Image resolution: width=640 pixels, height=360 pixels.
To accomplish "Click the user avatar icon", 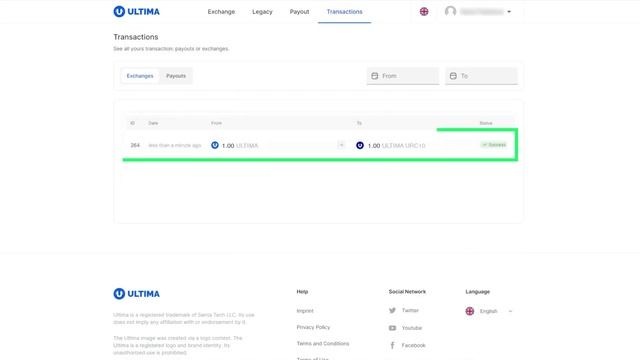I will coord(450,11).
